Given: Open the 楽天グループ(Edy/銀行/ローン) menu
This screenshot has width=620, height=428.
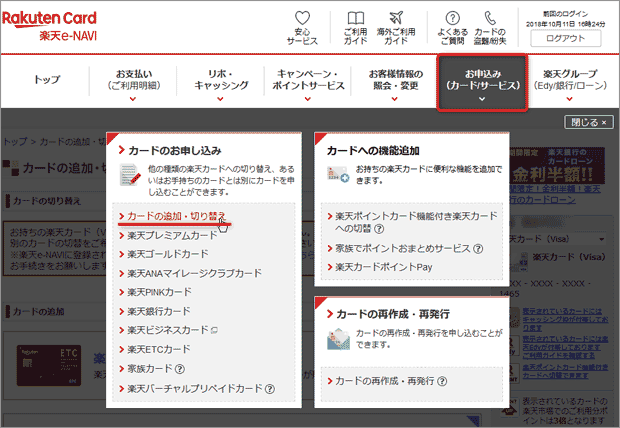Looking at the screenshot, I should (x=569, y=80).
